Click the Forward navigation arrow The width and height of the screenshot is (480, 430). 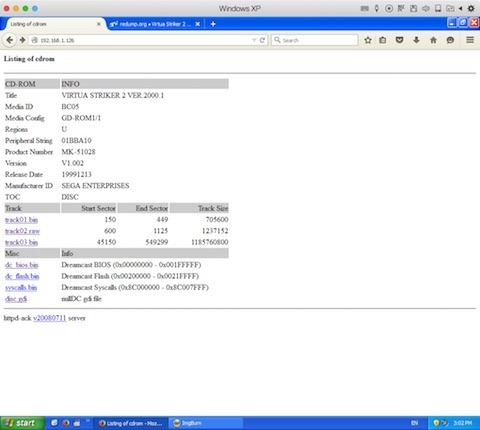(22, 40)
